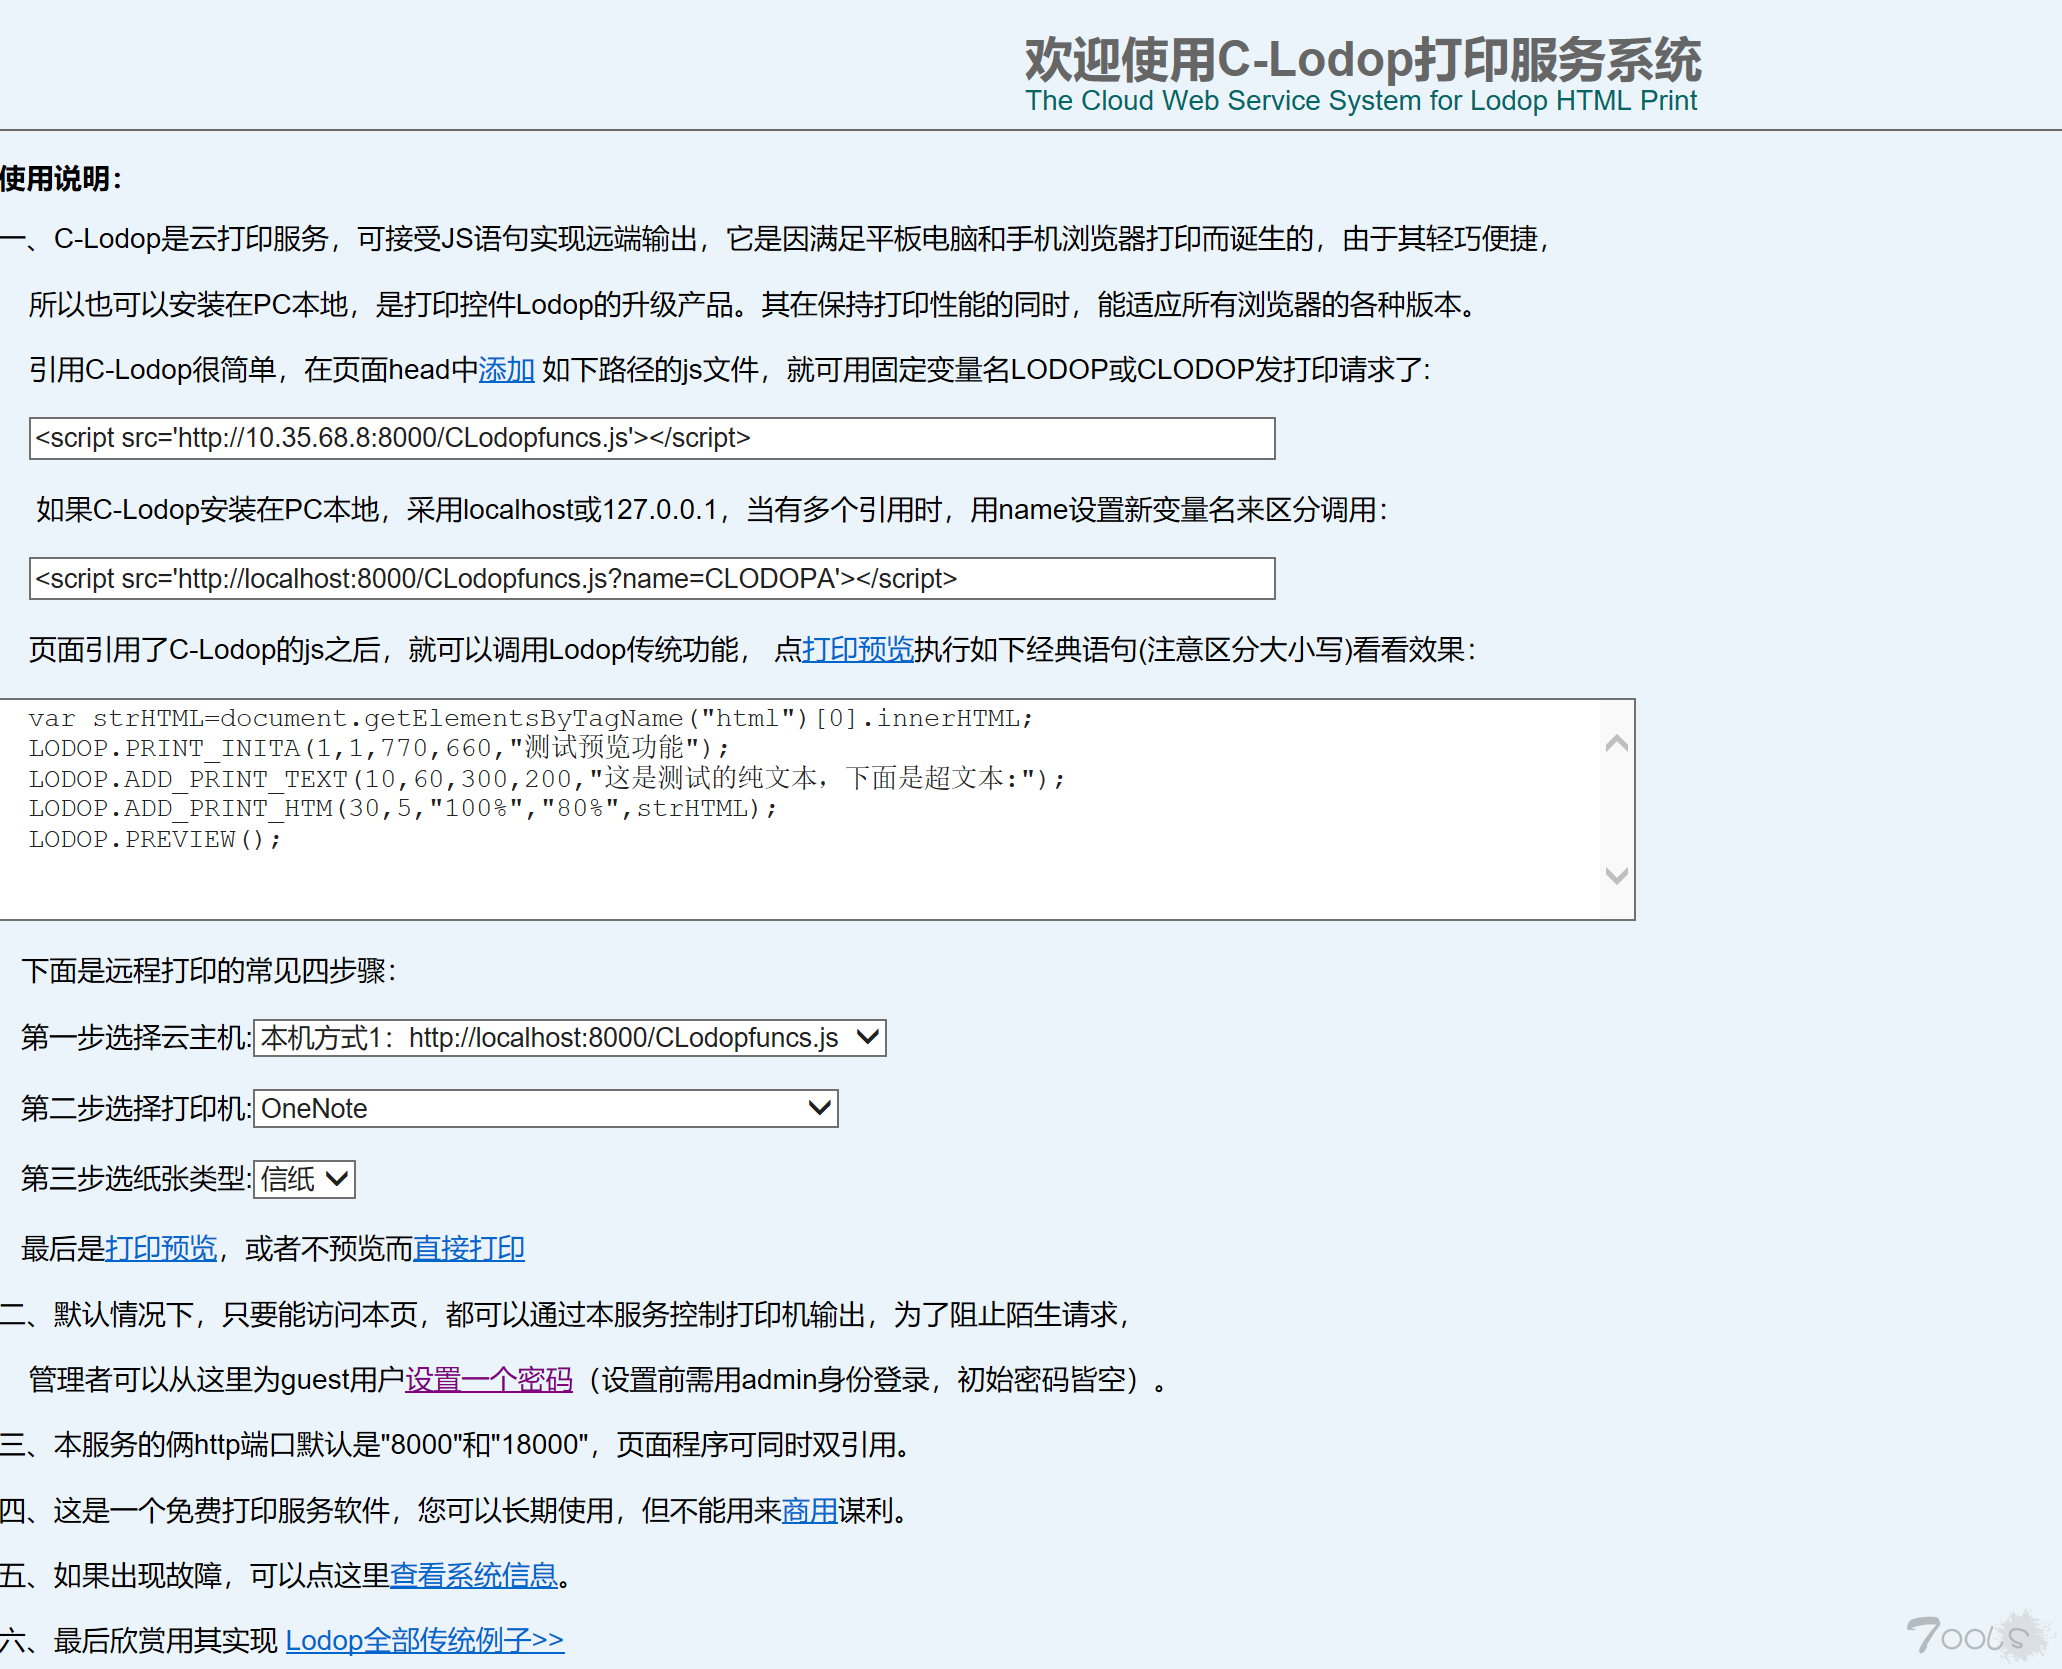Click the localhost CLODOPA script input field
This screenshot has width=2062, height=1669.
click(652, 579)
